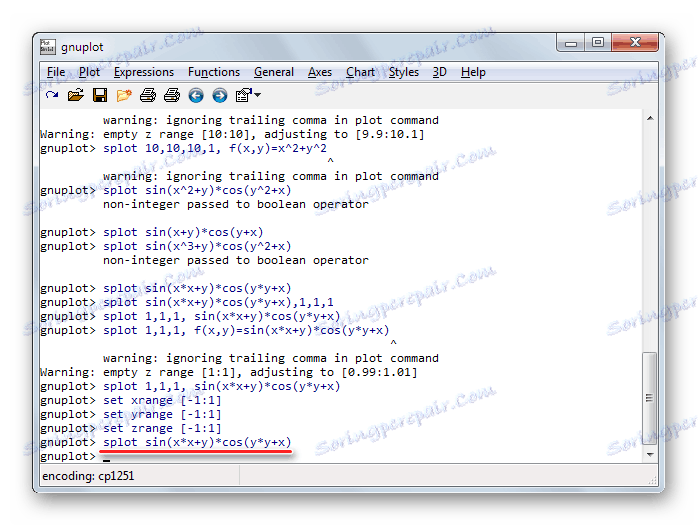
Task: Click the 'empty z range [10:10]' warning line
Action: click(x=232, y=134)
